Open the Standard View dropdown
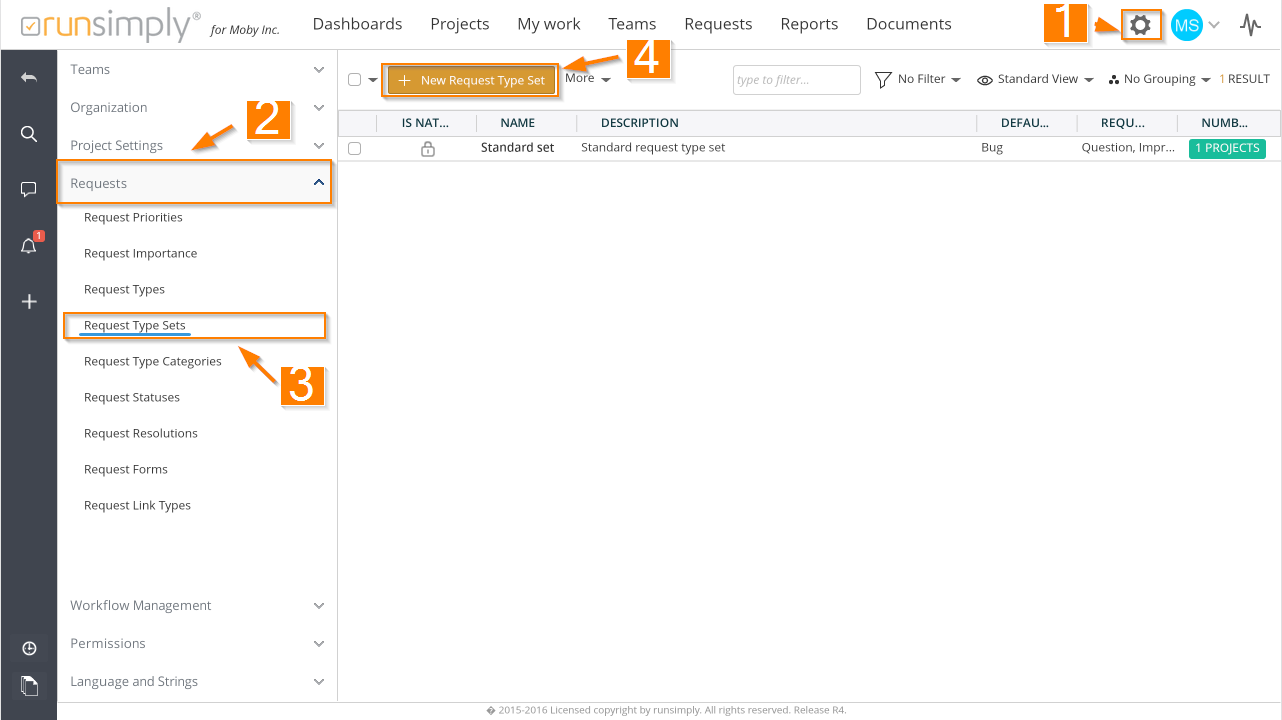This screenshot has height=720, width=1282. coord(1035,79)
